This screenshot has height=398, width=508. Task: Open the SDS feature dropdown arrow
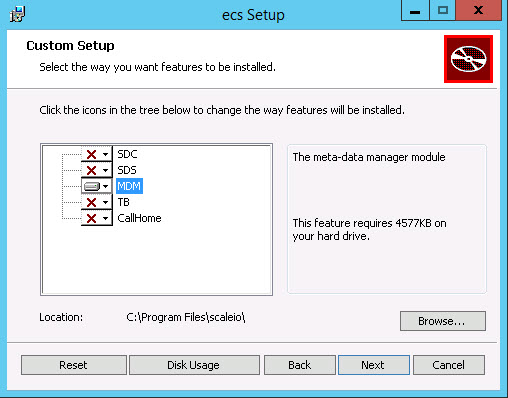tap(105, 170)
